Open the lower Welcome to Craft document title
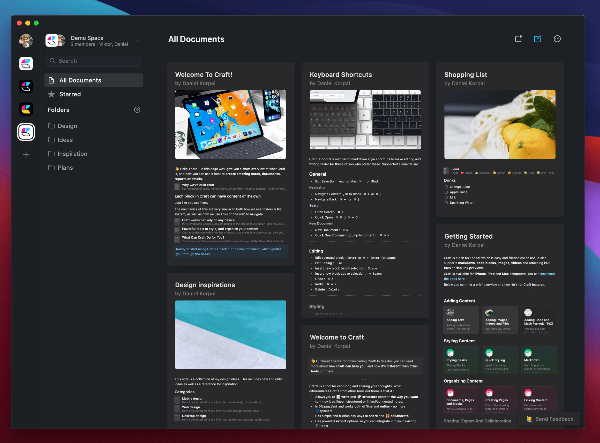Screen dimensions: 600x443 click(x=337, y=337)
